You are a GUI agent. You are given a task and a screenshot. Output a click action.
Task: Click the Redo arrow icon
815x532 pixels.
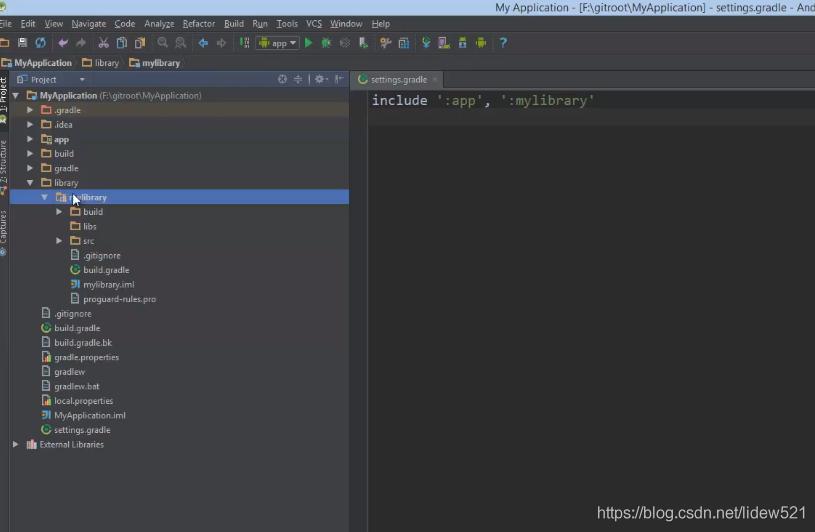(81, 43)
